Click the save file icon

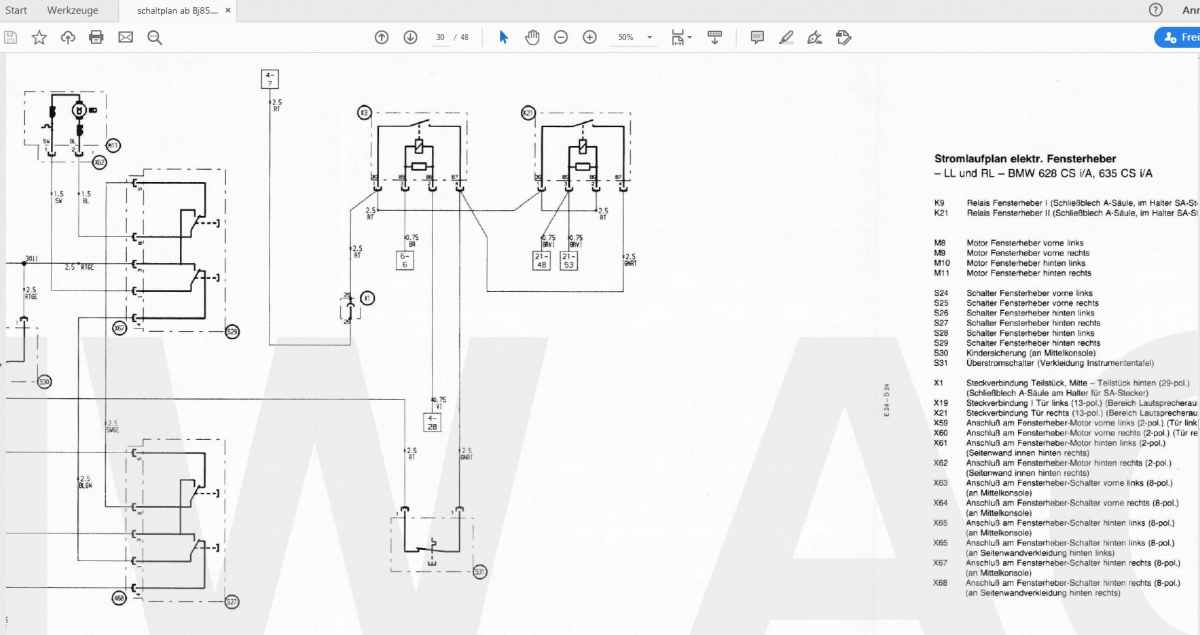pos(10,37)
